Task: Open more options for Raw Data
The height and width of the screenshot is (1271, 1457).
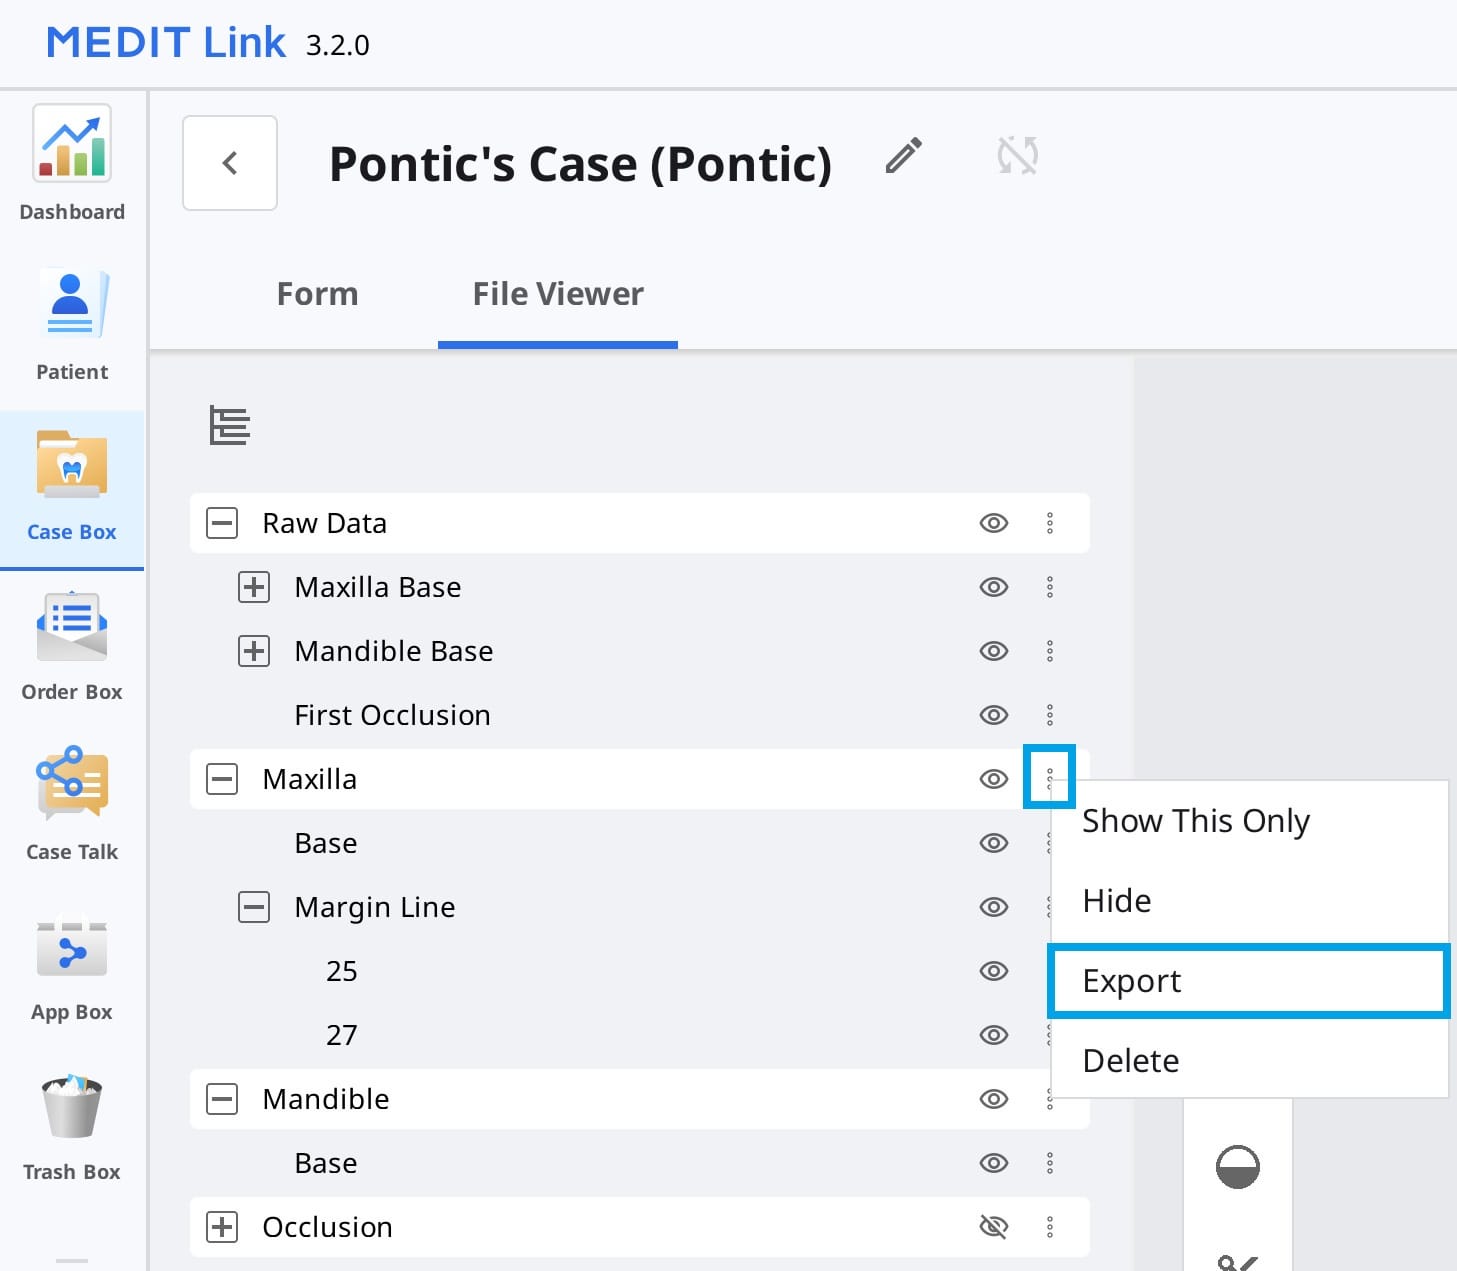Action: (x=1050, y=523)
